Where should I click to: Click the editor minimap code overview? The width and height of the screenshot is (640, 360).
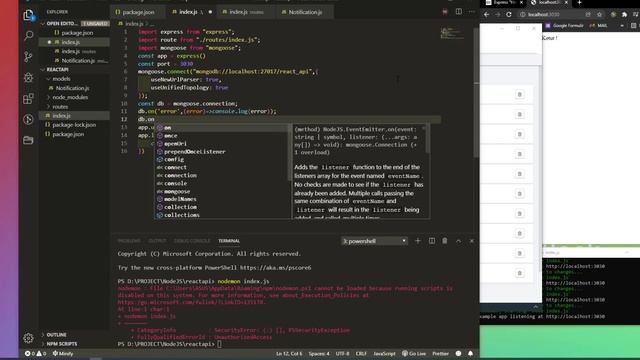(452, 33)
